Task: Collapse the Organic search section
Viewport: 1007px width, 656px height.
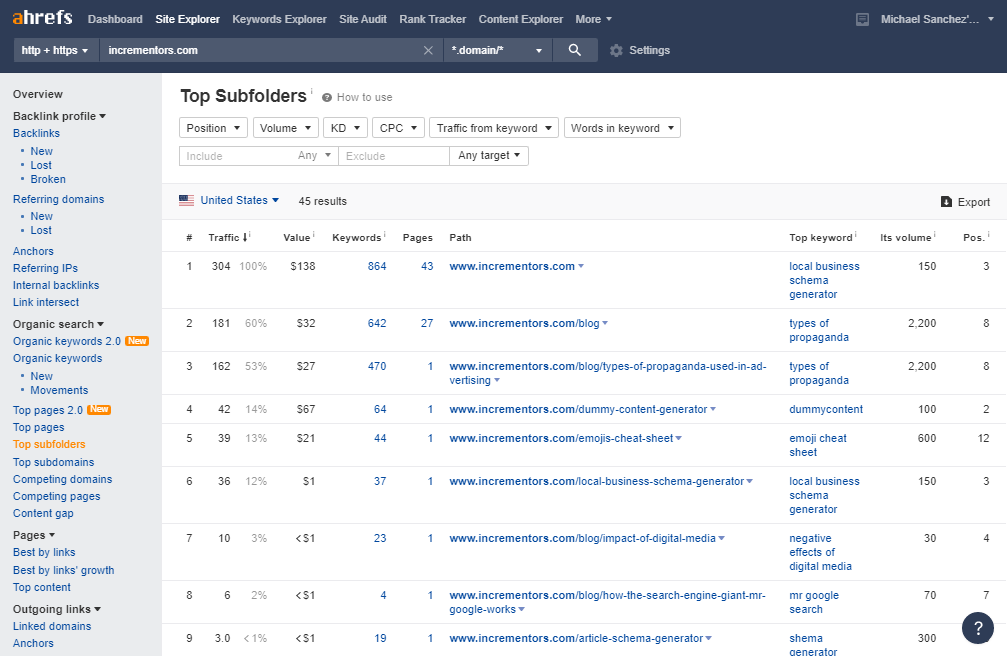Action: 58,324
